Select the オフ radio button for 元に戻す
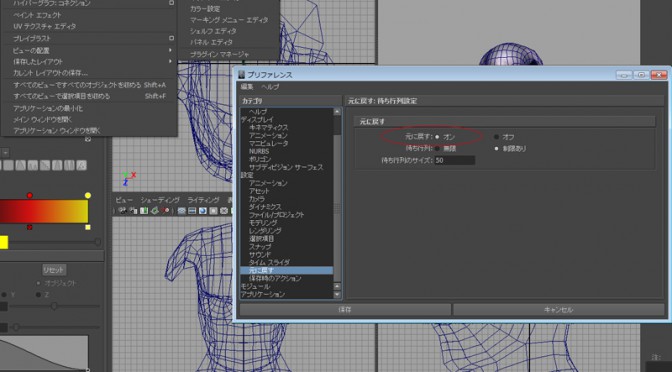672x372 pixels. (x=496, y=137)
